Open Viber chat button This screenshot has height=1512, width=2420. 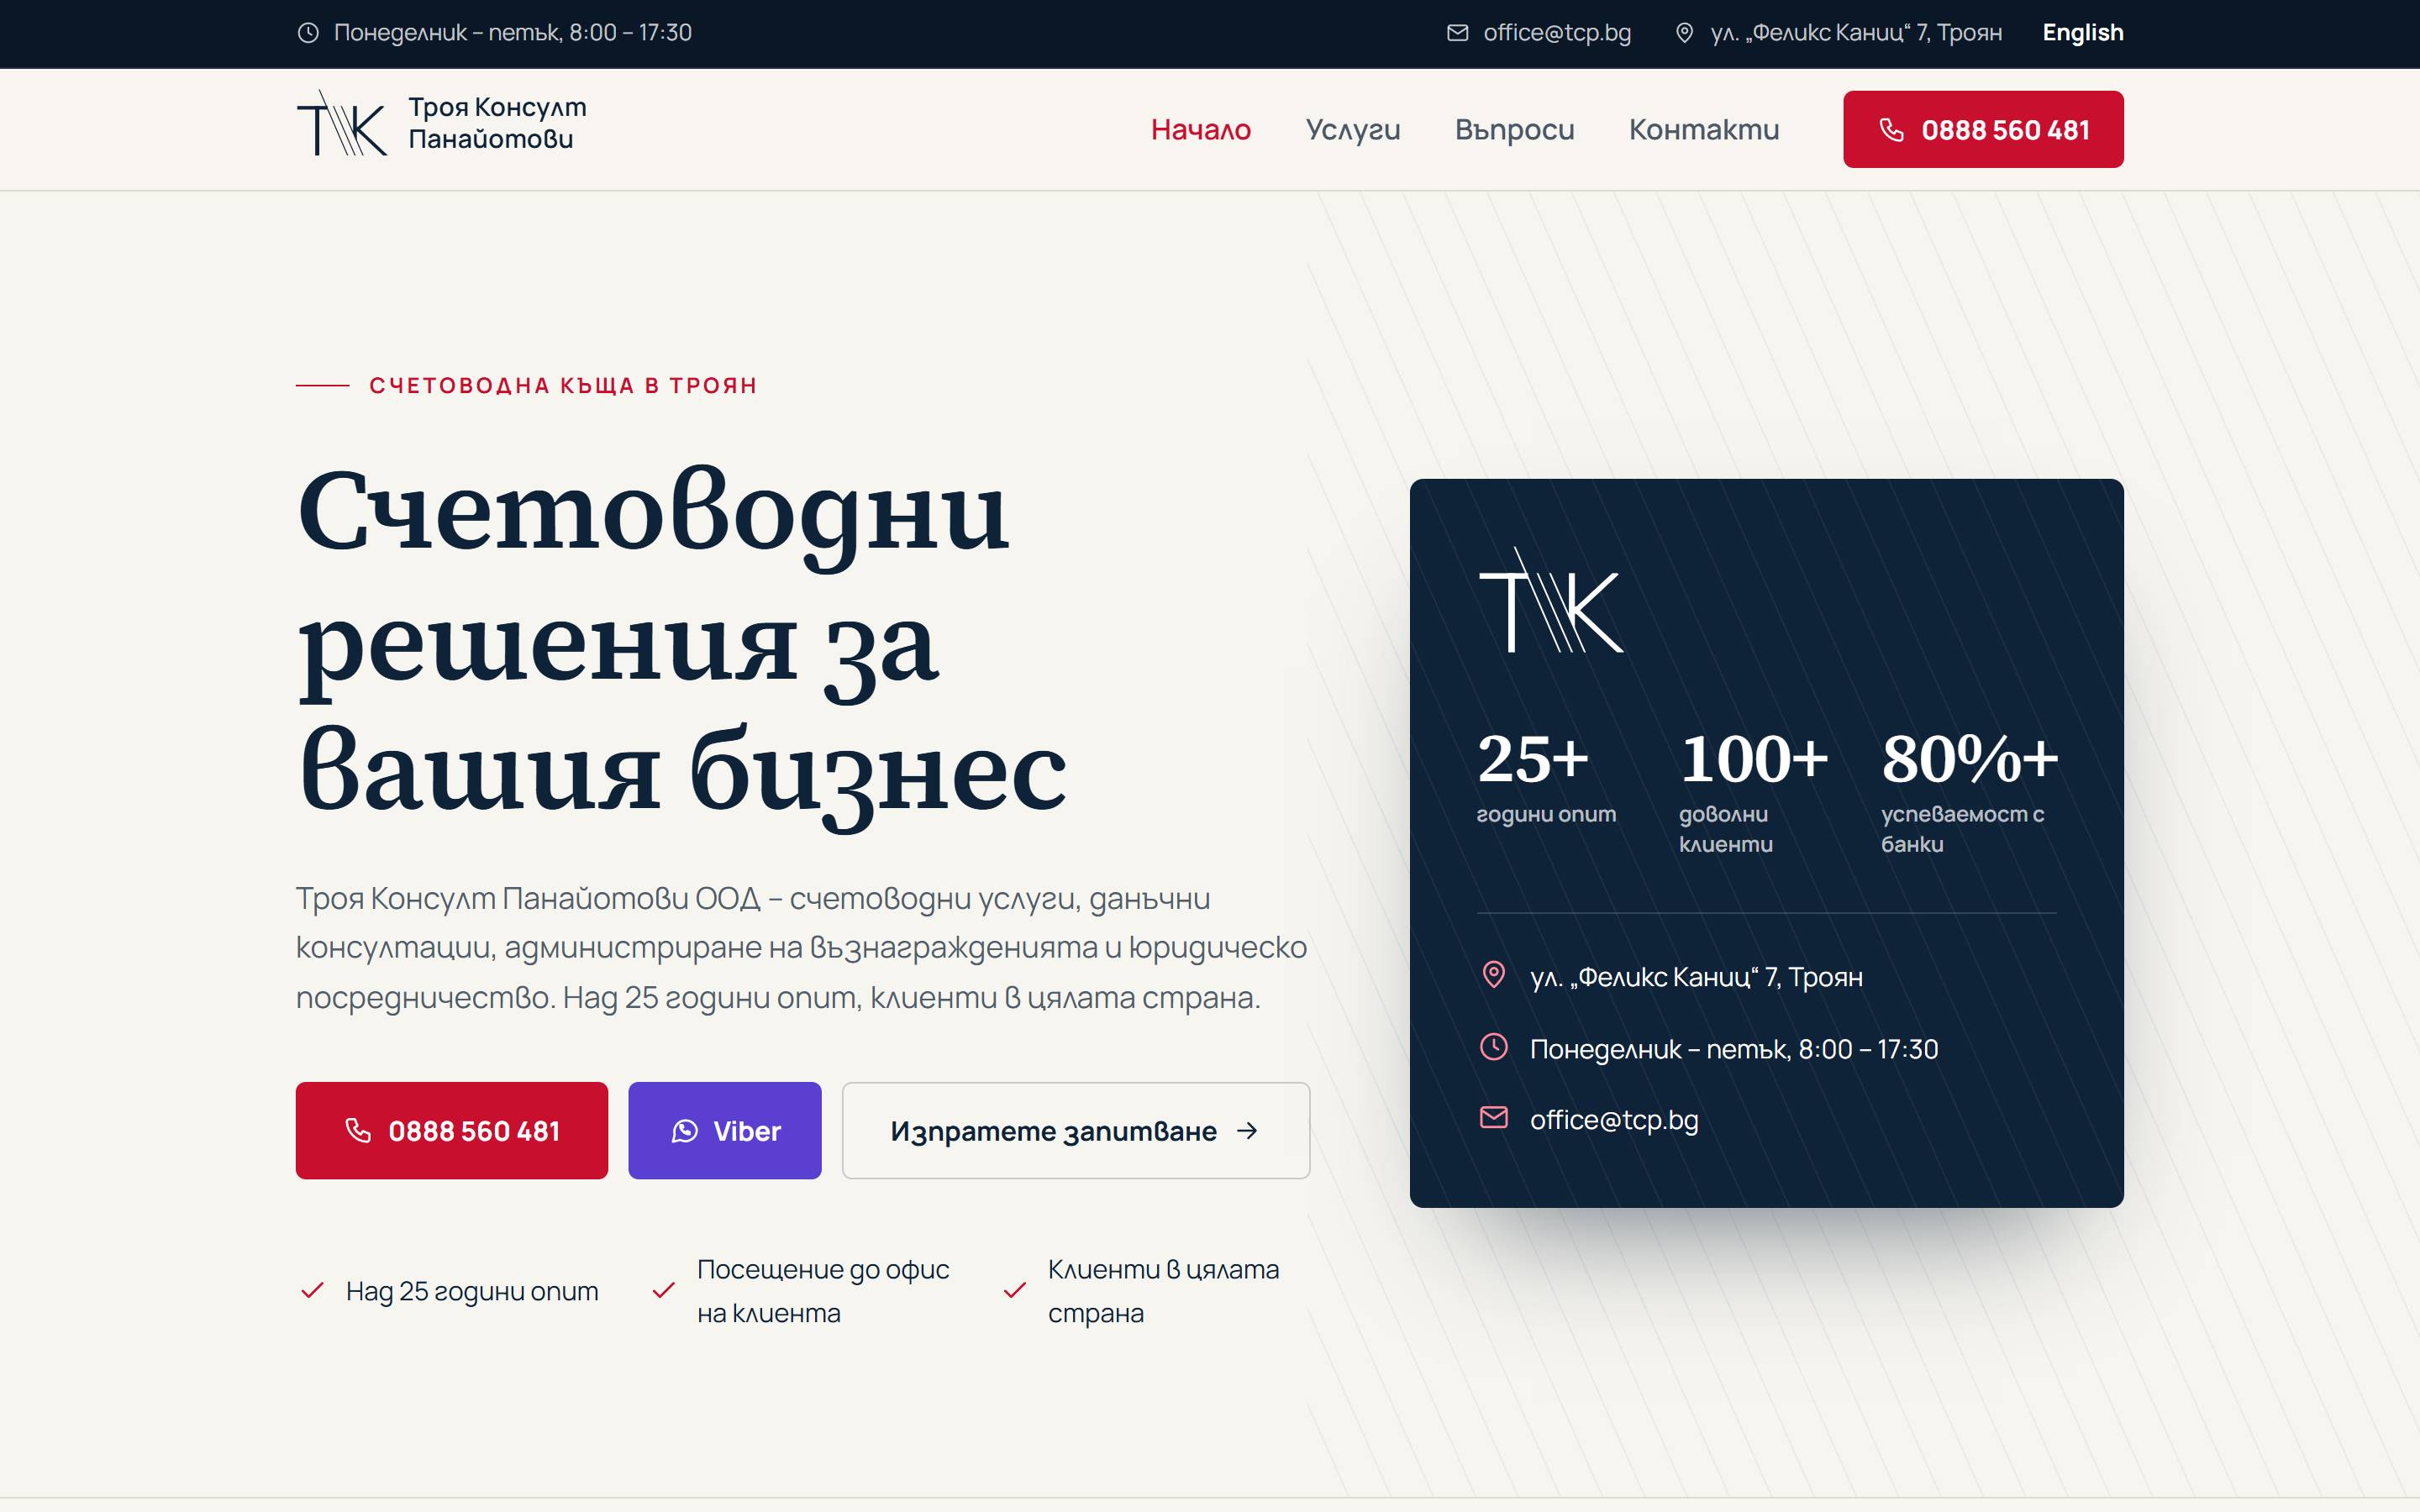coord(724,1130)
